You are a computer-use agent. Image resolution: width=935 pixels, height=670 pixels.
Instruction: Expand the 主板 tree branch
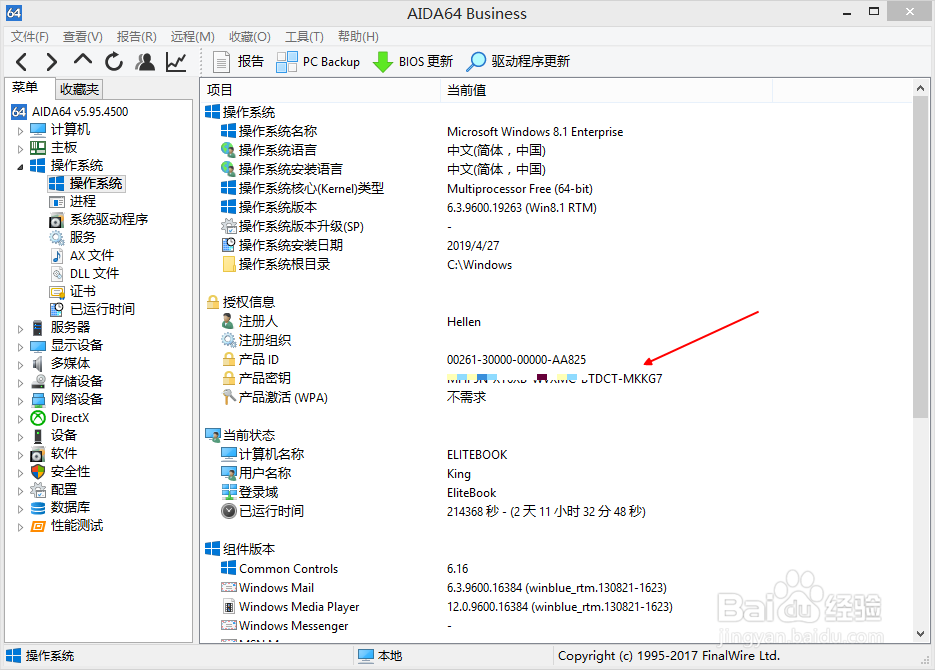coord(19,147)
